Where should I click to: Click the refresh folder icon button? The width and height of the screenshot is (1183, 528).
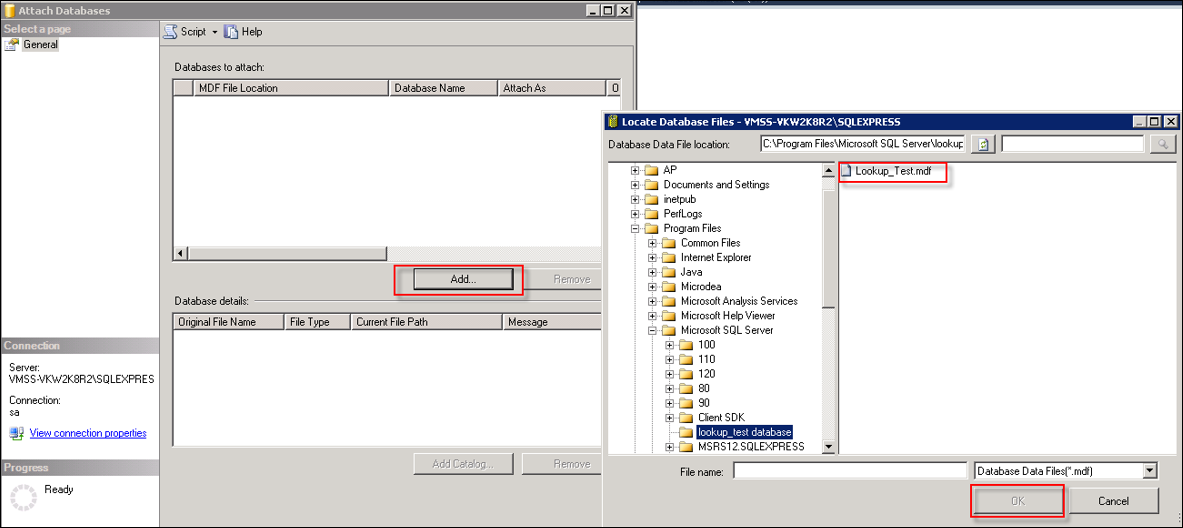[x=983, y=144]
